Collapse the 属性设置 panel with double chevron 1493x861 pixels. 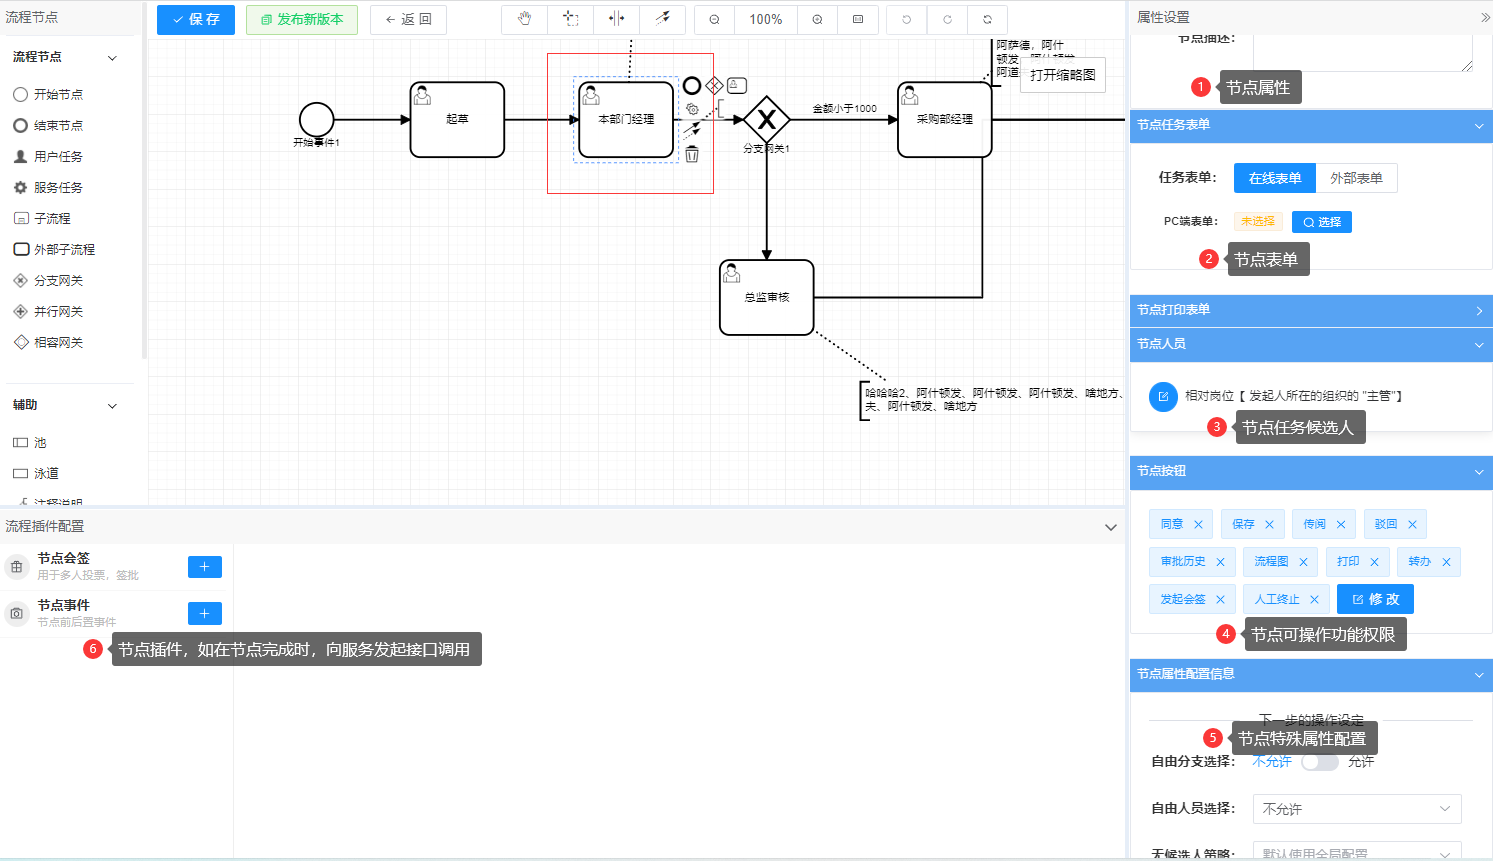(x=1484, y=17)
